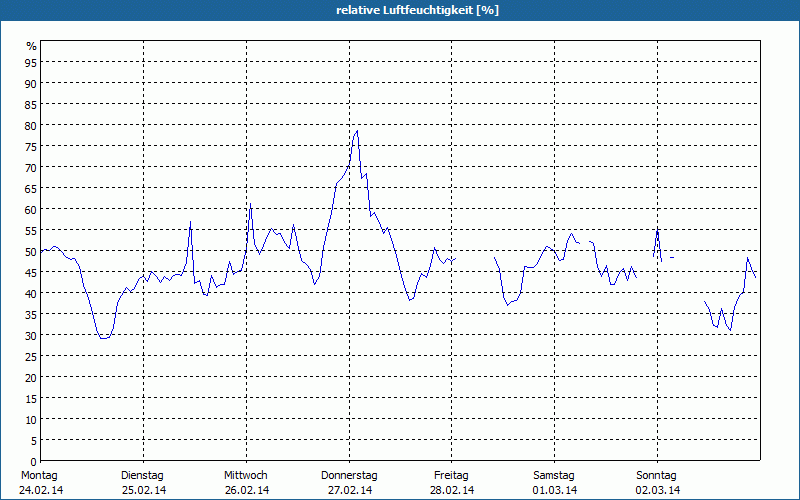This screenshot has width=800, height=500.
Task: Select the 95 value on the y-axis
Action: [31, 62]
